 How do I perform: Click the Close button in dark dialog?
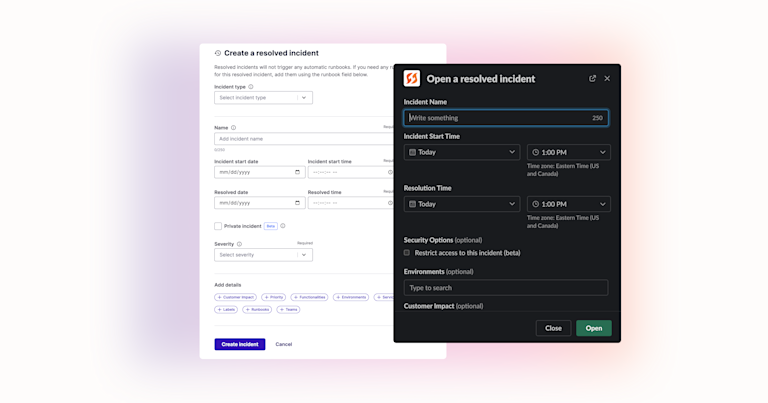pos(553,328)
